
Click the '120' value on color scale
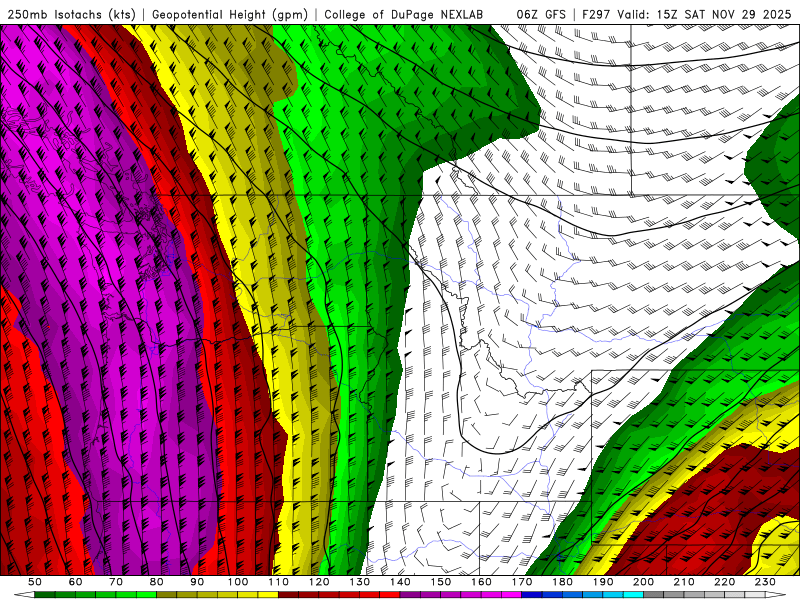point(319,582)
